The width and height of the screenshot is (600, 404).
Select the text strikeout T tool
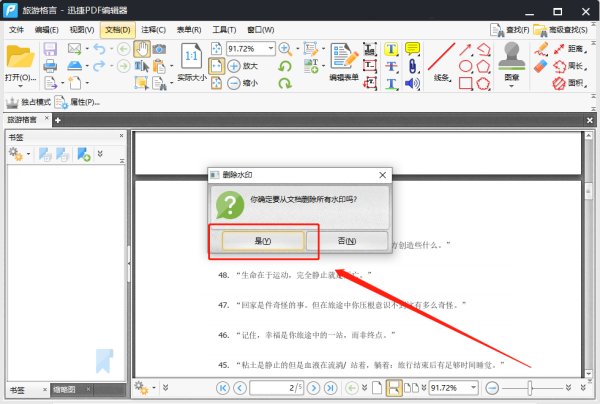point(391,66)
